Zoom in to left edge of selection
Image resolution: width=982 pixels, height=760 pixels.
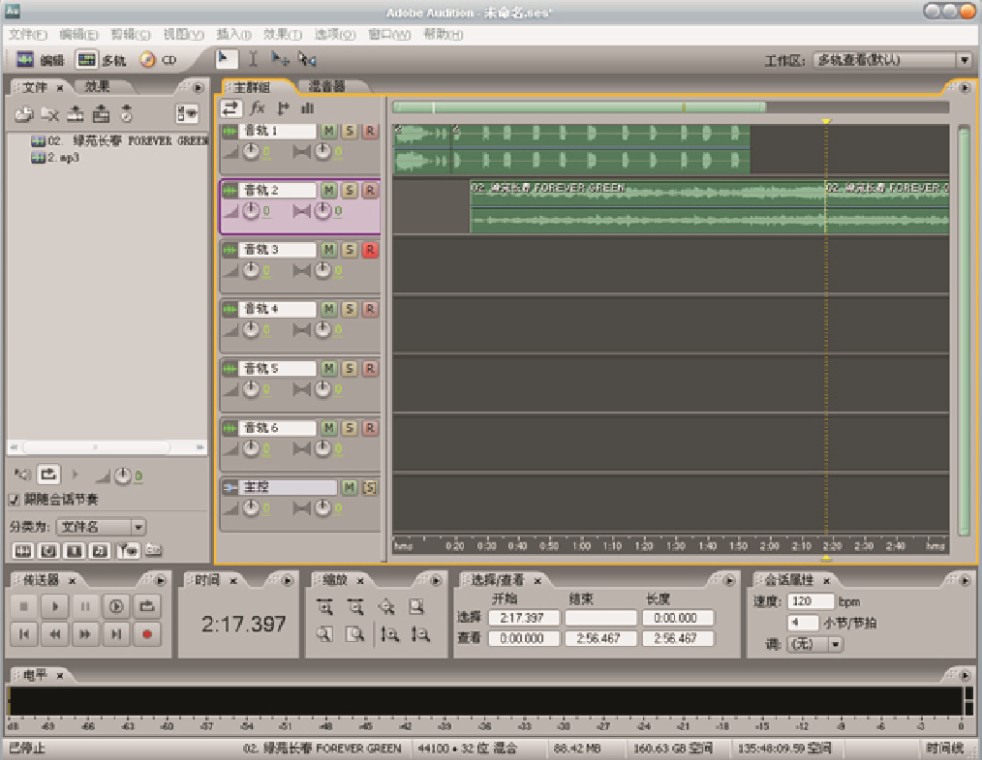tap(324, 634)
